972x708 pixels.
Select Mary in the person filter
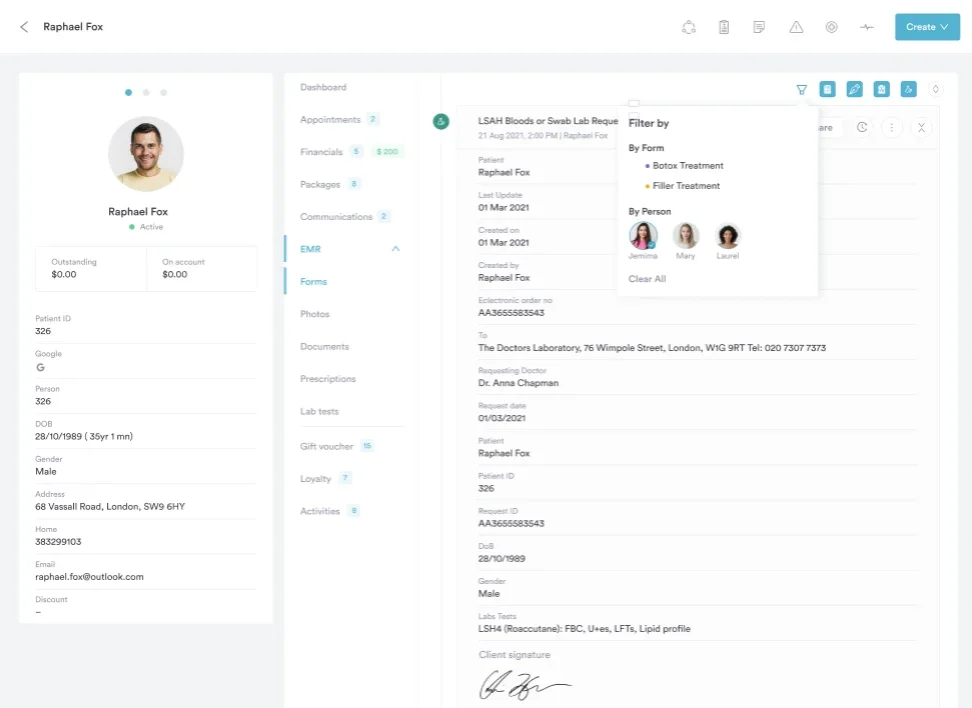pos(685,236)
